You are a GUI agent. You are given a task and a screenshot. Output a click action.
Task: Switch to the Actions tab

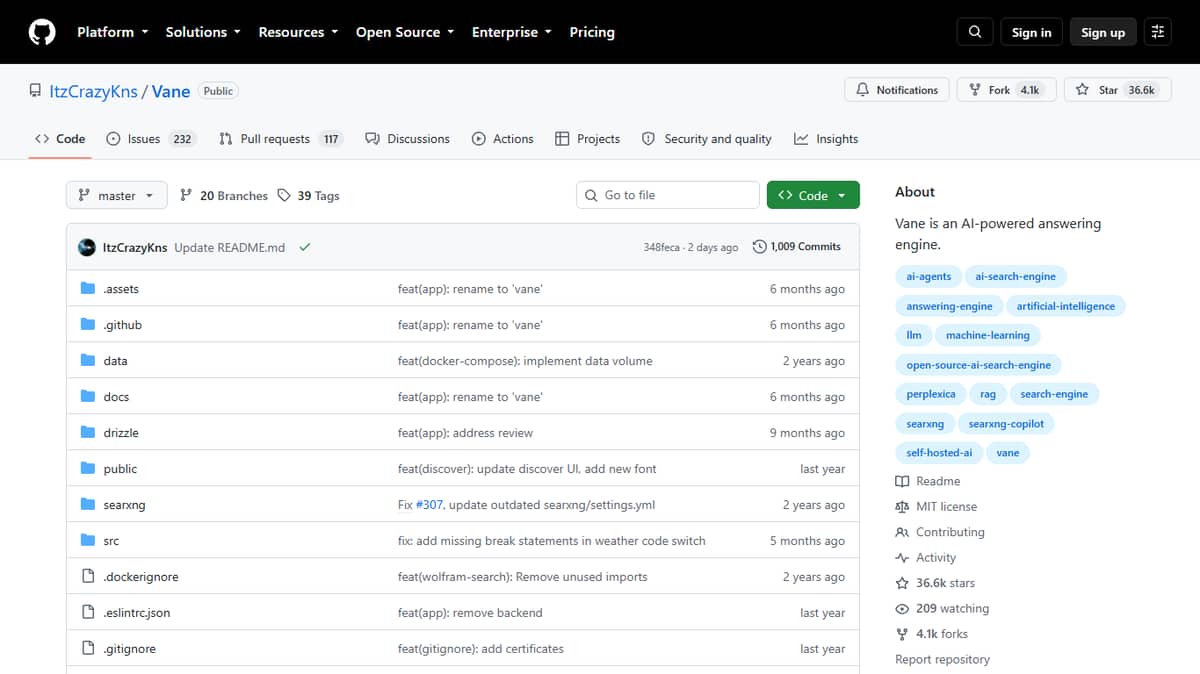[x=503, y=139]
